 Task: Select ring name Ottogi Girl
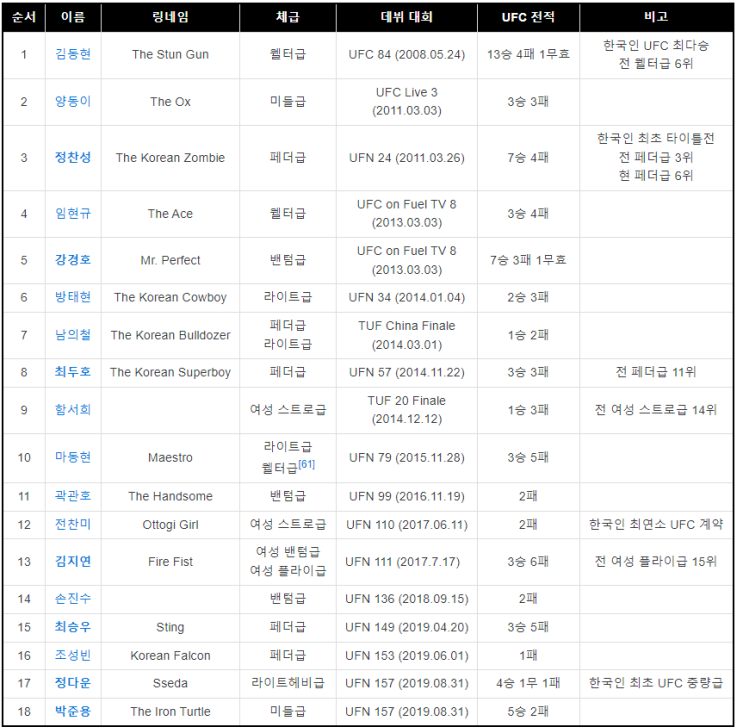click(170, 525)
